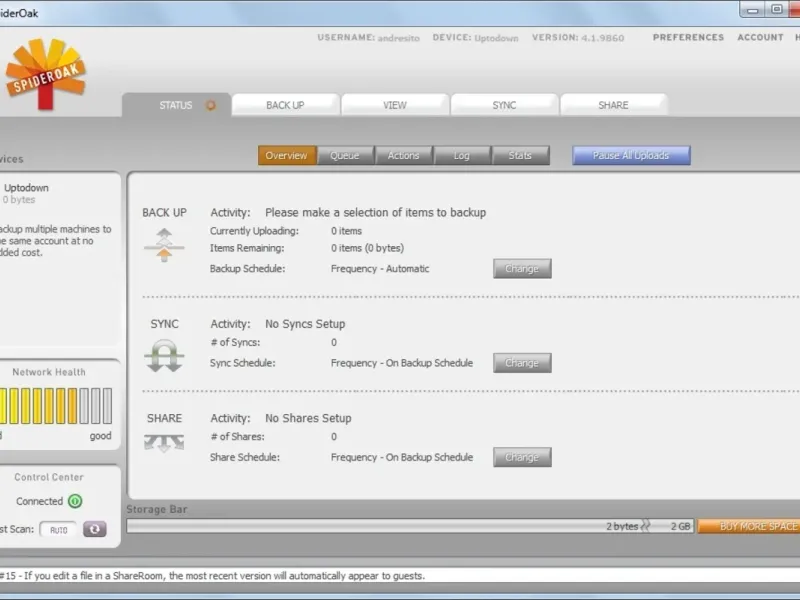This screenshot has width=800, height=600.
Task: Select the Overview sub-tab
Action: (287, 156)
